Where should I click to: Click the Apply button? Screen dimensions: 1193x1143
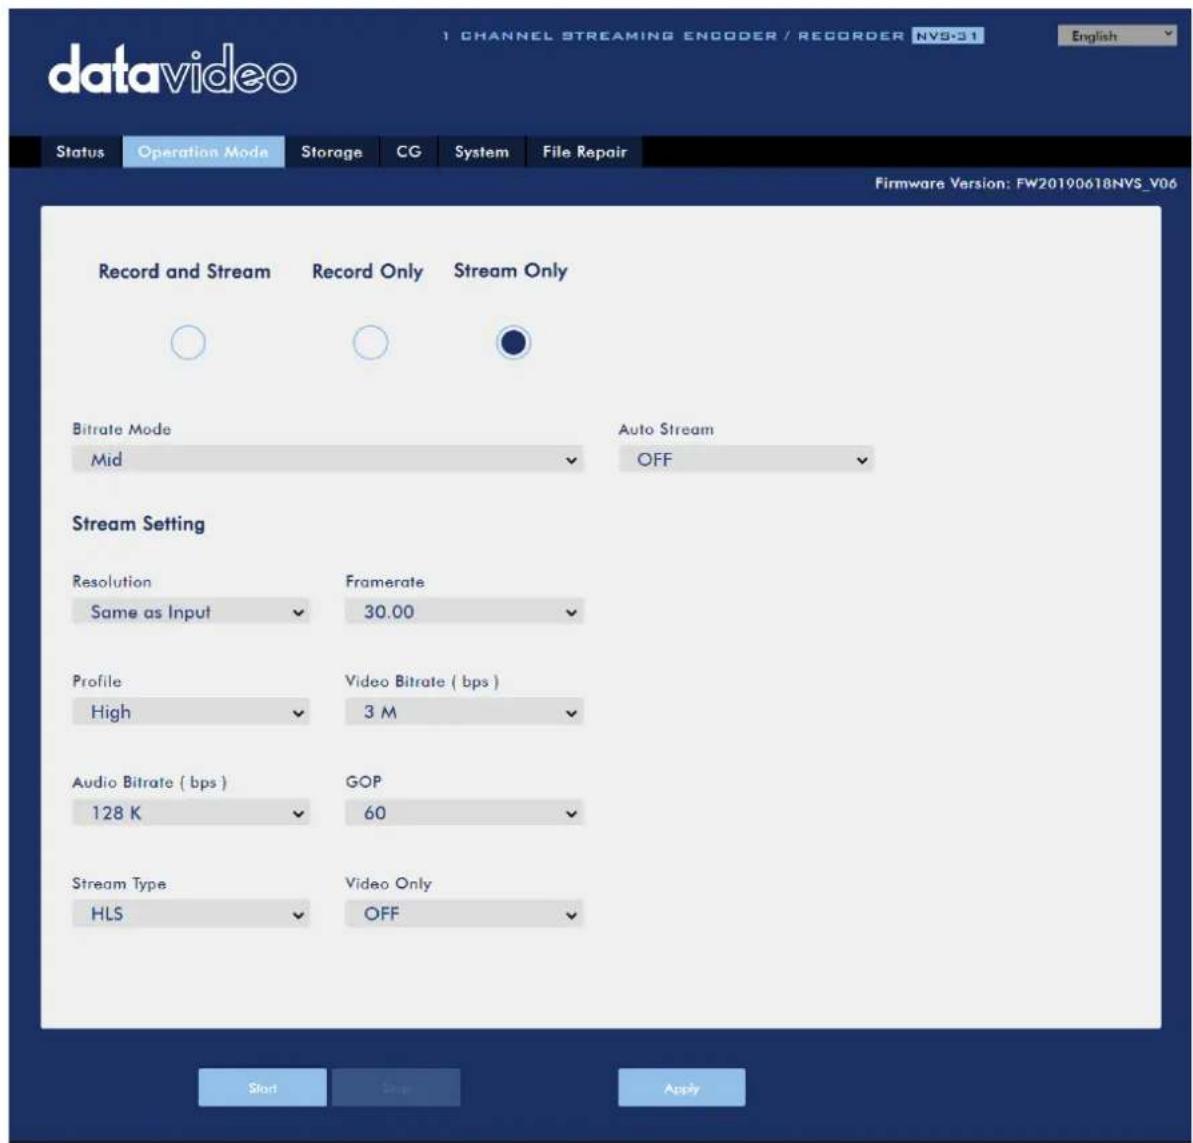pos(682,1087)
